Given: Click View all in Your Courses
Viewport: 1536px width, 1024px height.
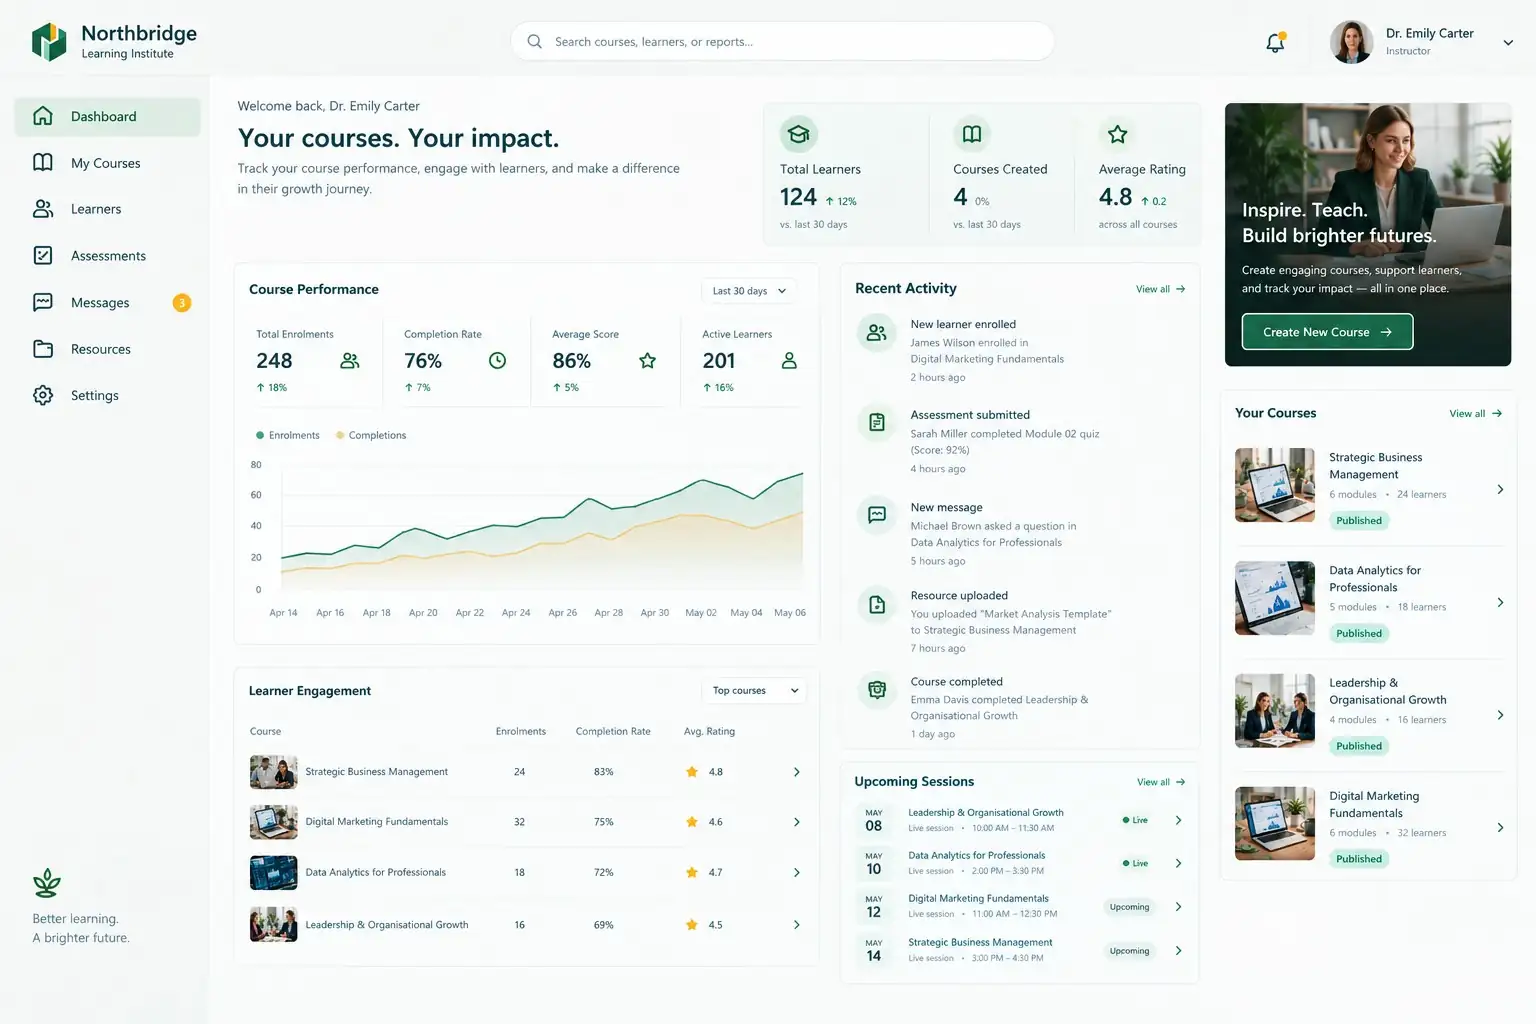Looking at the screenshot, I should tap(1475, 413).
